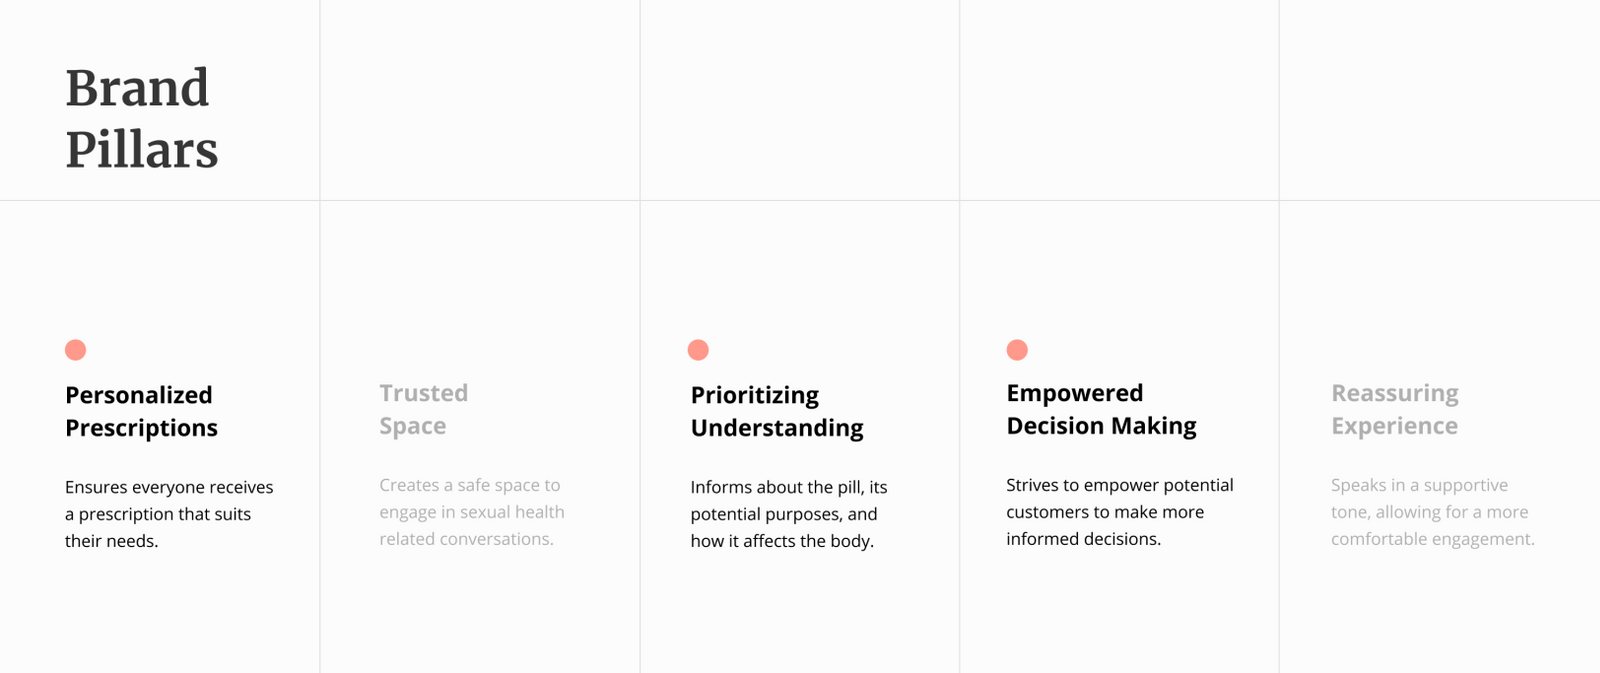Select the word "Prescriptions" in the first heading
1600x673 pixels.
tap(141, 428)
